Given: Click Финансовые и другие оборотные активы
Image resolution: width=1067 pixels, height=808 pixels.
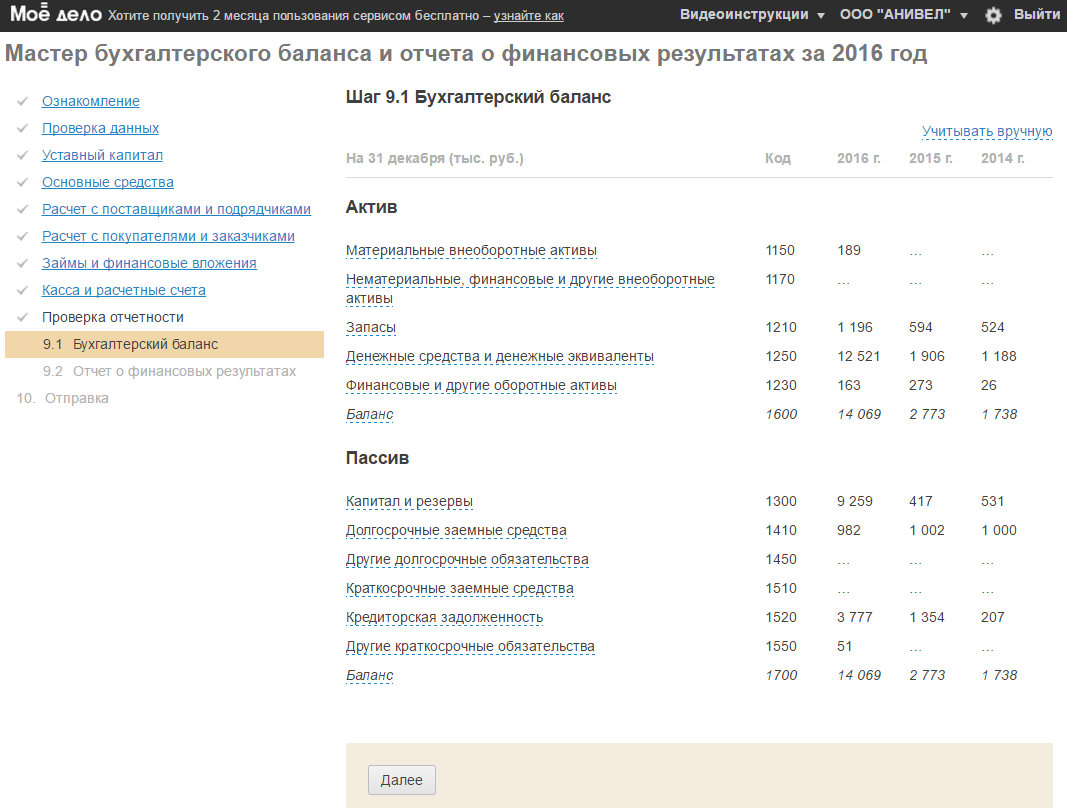Looking at the screenshot, I should click(x=481, y=385).
